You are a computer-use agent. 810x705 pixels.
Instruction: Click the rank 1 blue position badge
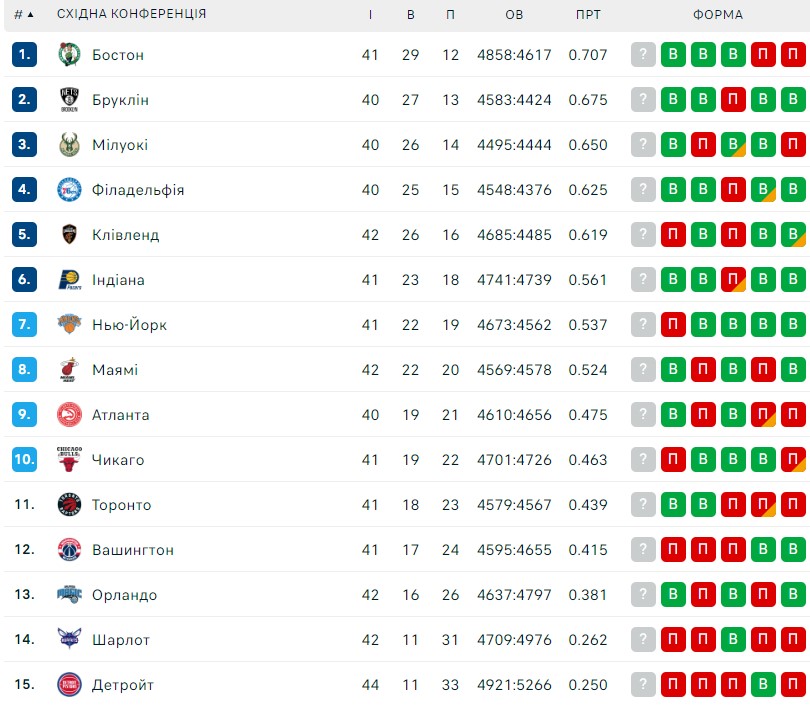click(24, 54)
